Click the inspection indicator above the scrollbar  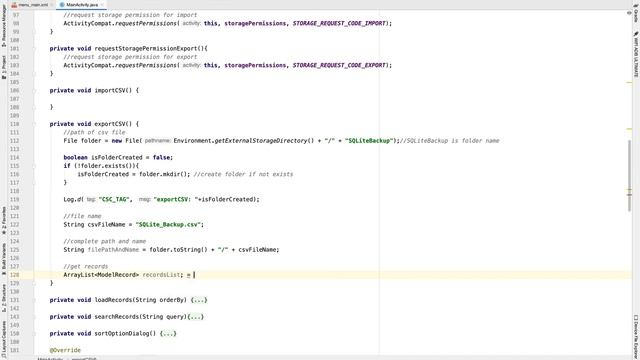[x=629, y=13]
